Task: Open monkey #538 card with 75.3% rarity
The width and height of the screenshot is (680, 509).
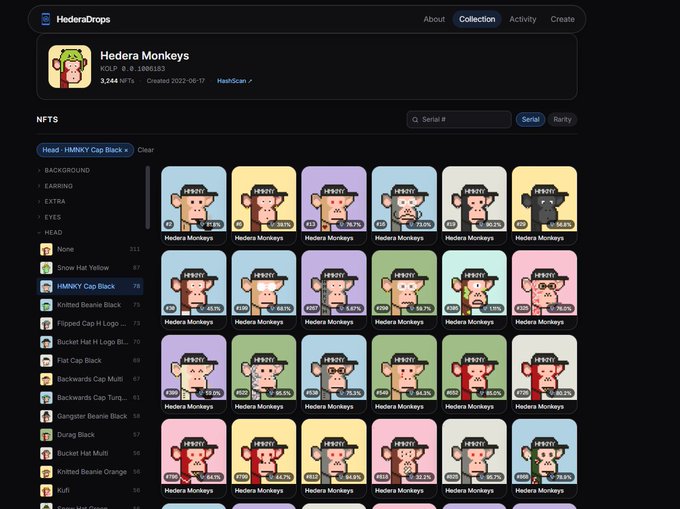Action: [x=334, y=374]
